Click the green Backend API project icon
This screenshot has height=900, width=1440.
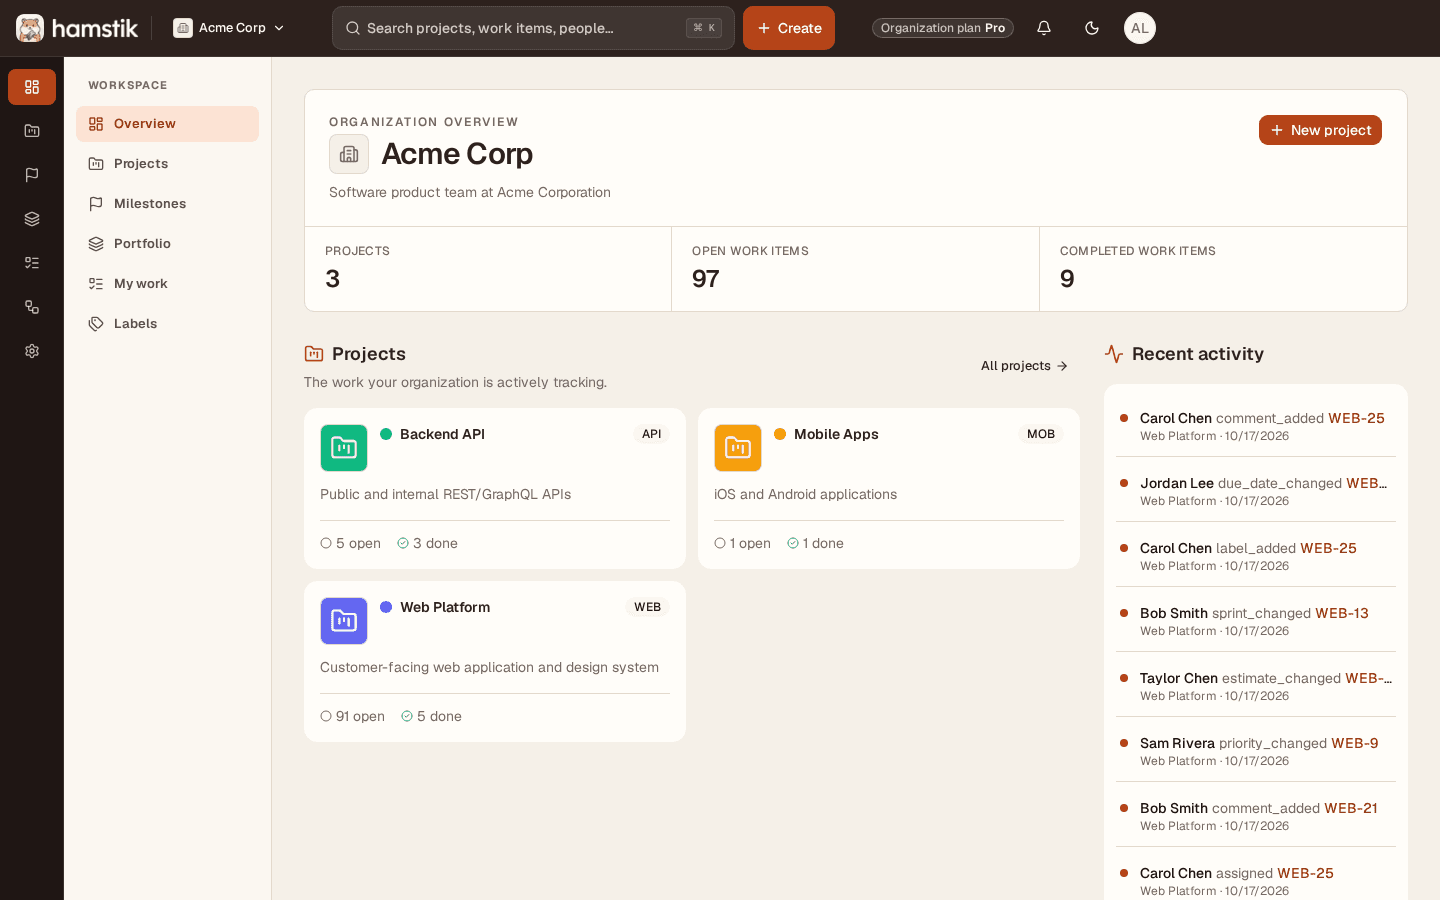point(344,448)
